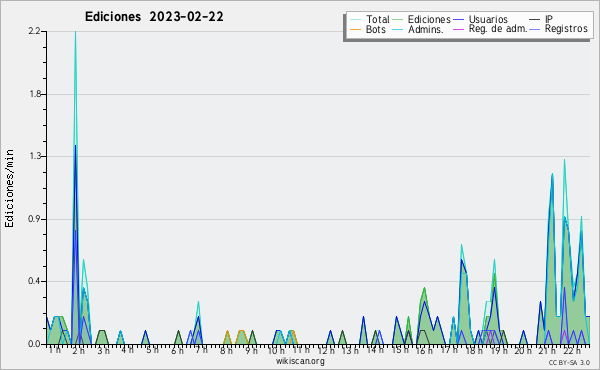Click the '19 h' x-axis label
Viewport: 600px width, 370px height.
pos(499,350)
